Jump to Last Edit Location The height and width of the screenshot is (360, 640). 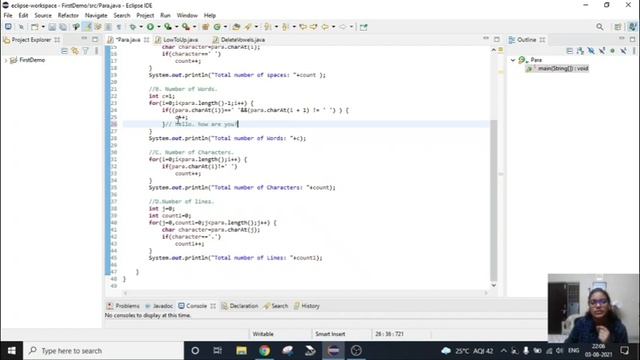[x=303, y=27]
